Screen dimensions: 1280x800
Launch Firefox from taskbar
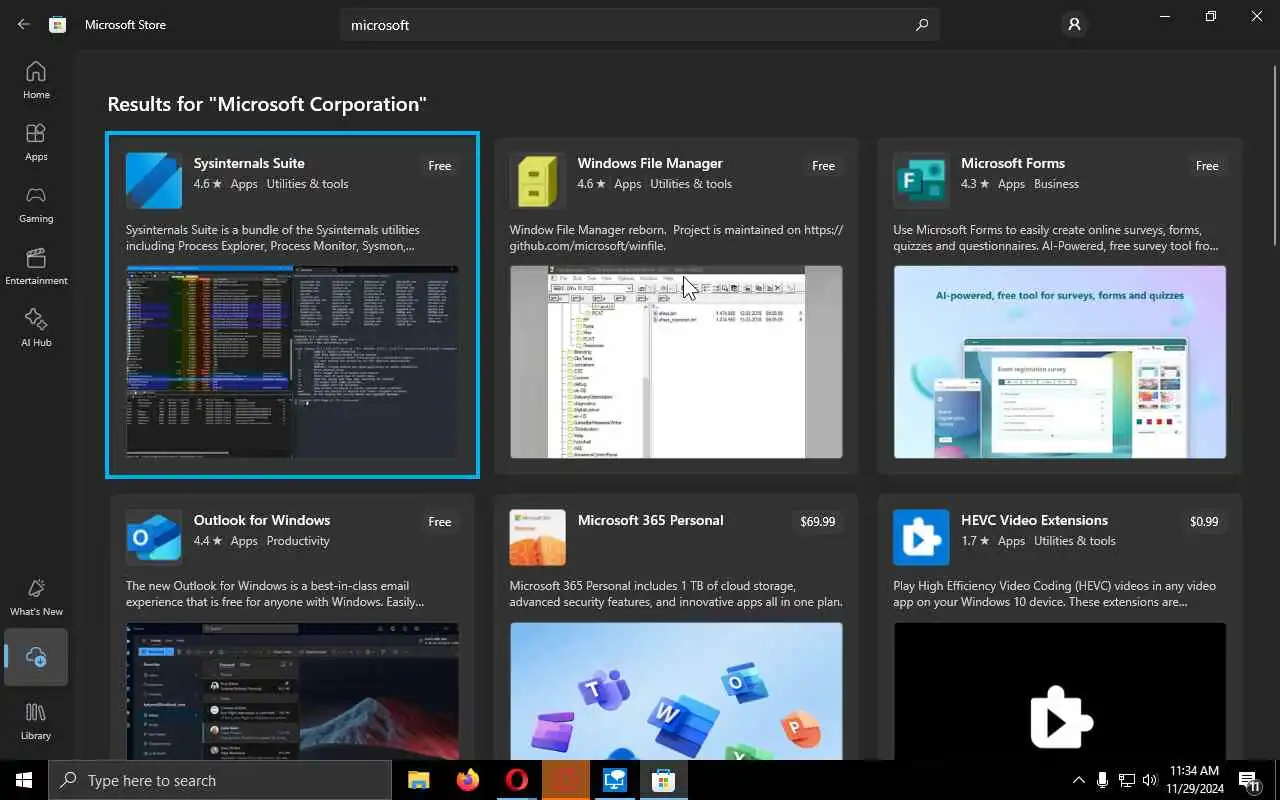pos(467,780)
